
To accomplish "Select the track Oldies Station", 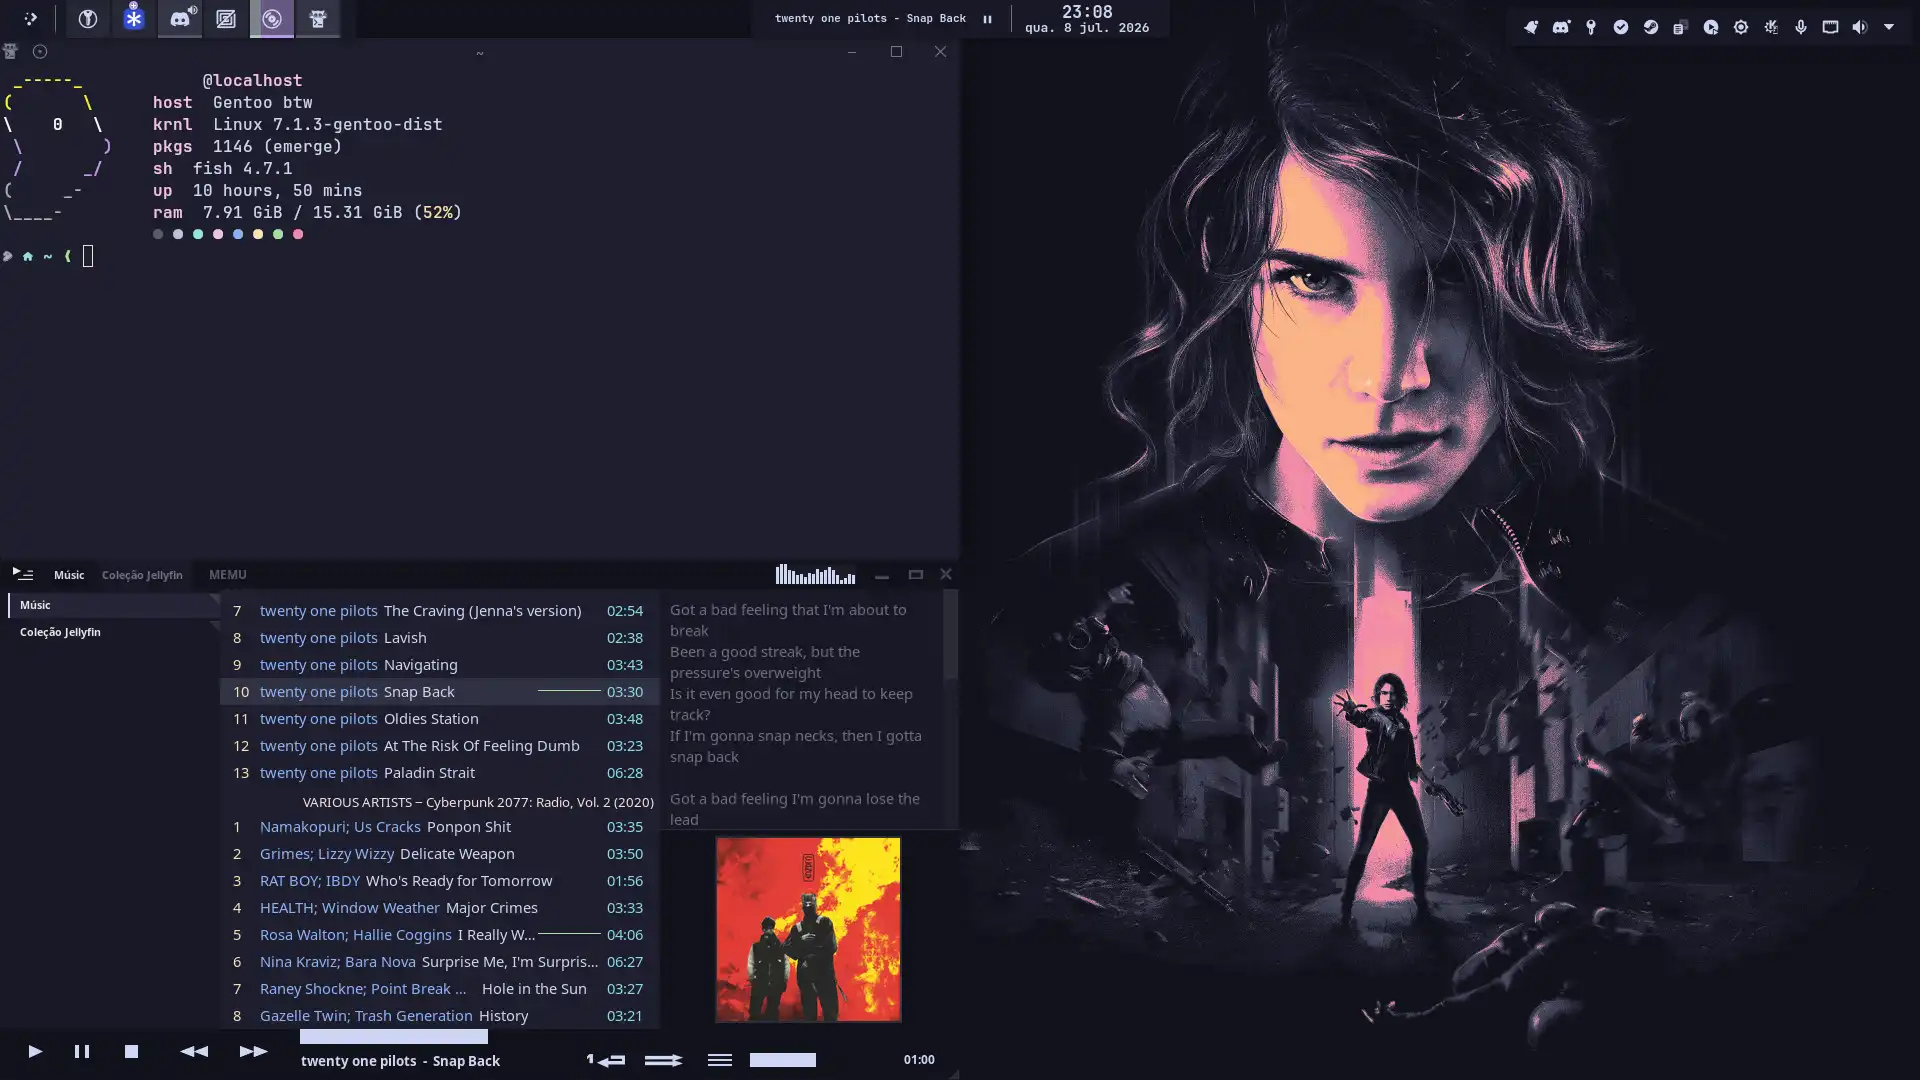I will (x=440, y=718).
